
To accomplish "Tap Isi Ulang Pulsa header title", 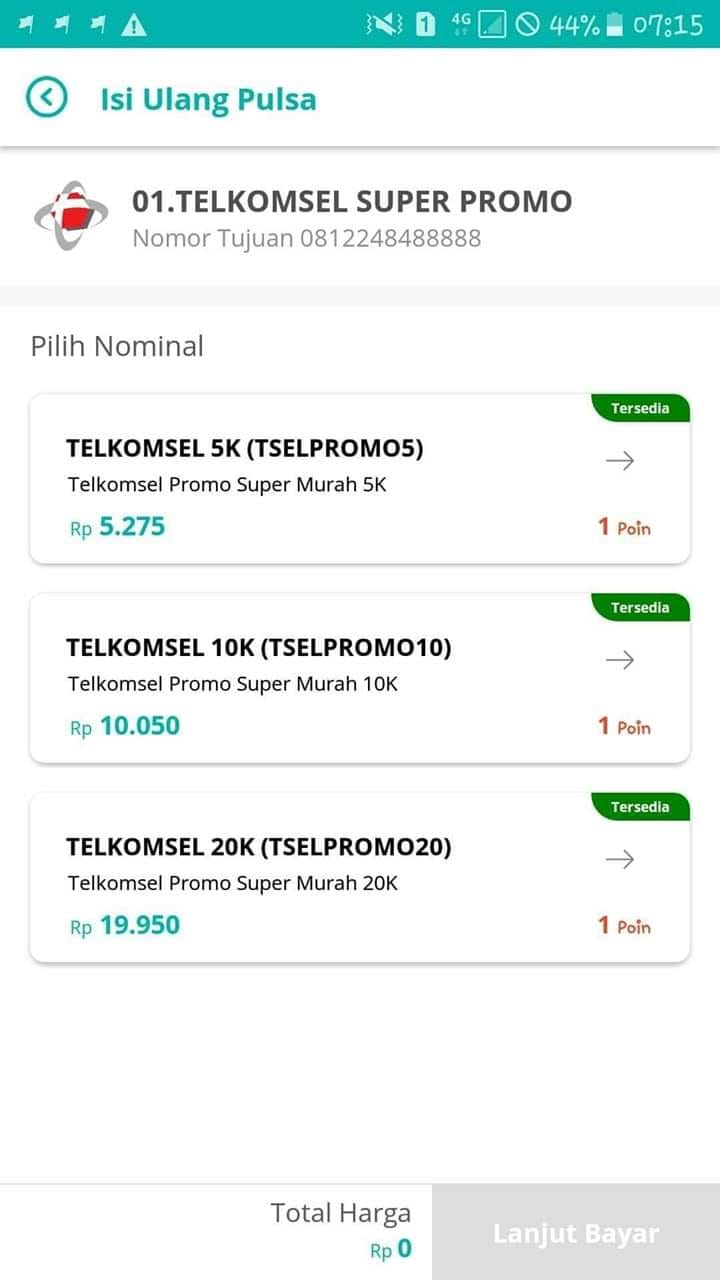I will click(x=208, y=99).
